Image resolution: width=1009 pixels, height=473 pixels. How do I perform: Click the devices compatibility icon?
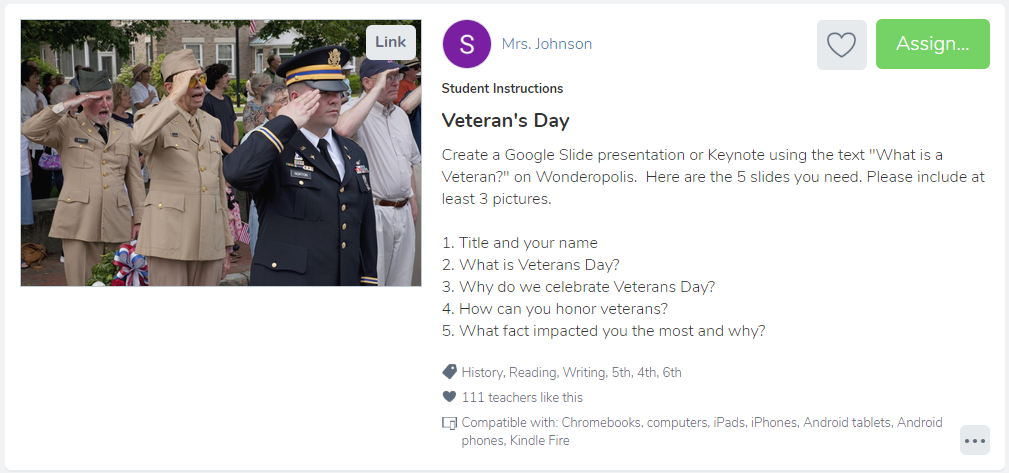[449, 423]
